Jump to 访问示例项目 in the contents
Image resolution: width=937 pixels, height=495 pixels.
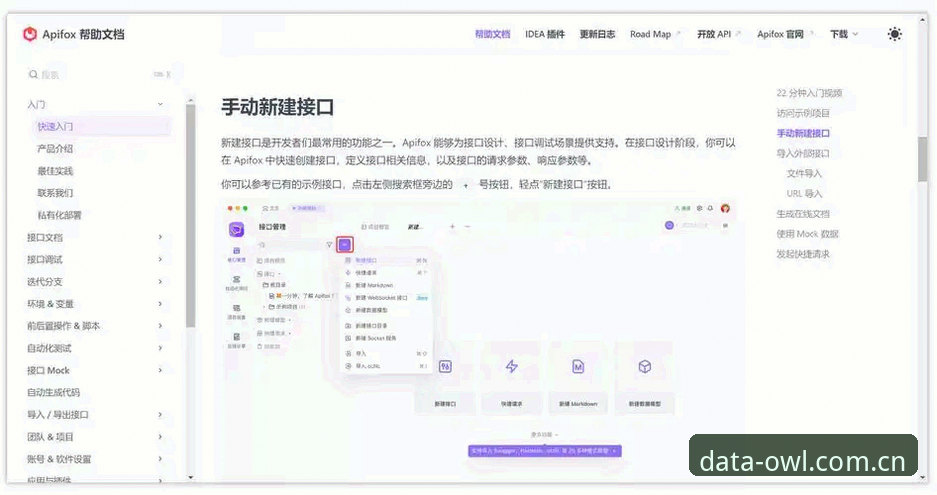pyautogui.click(x=803, y=113)
